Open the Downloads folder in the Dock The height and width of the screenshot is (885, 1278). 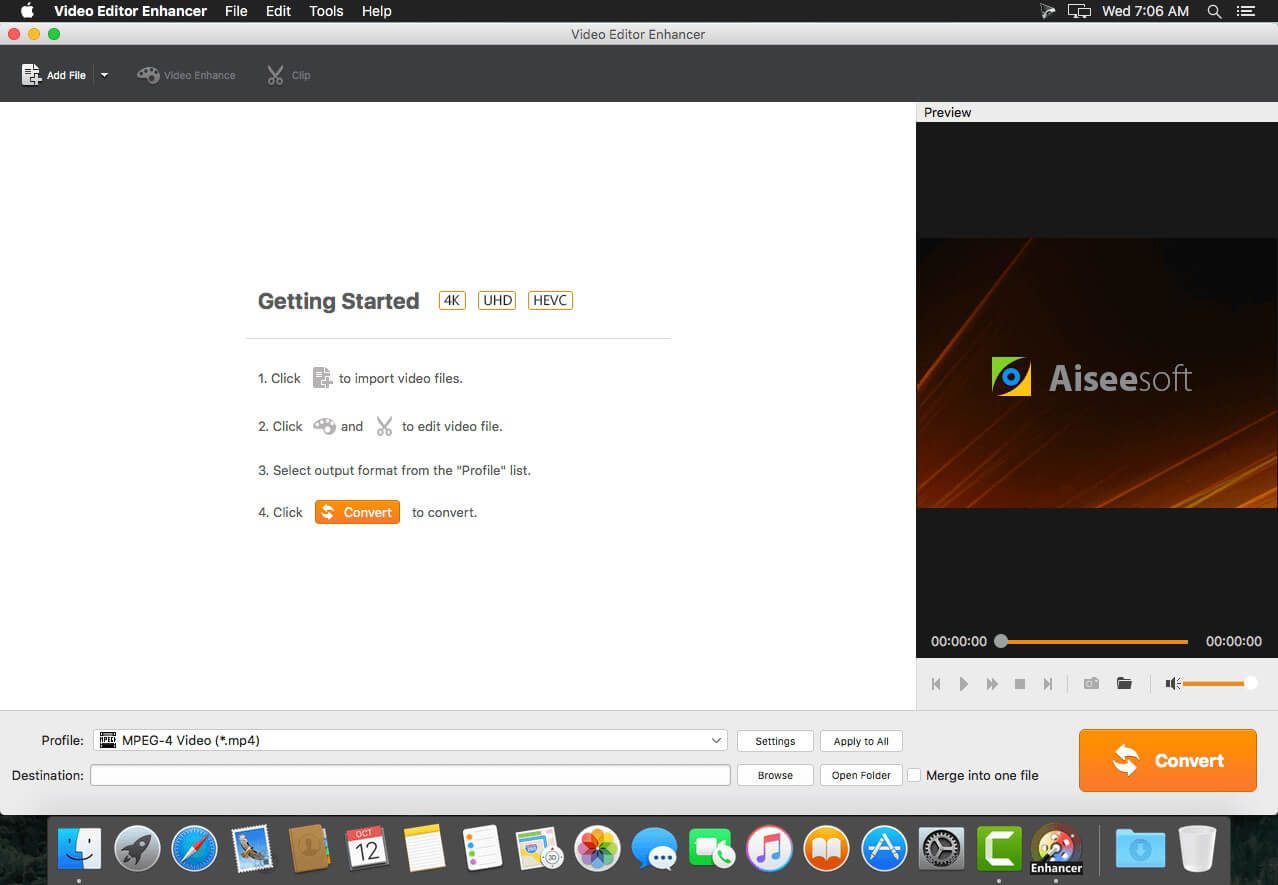click(x=1140, y=849)
